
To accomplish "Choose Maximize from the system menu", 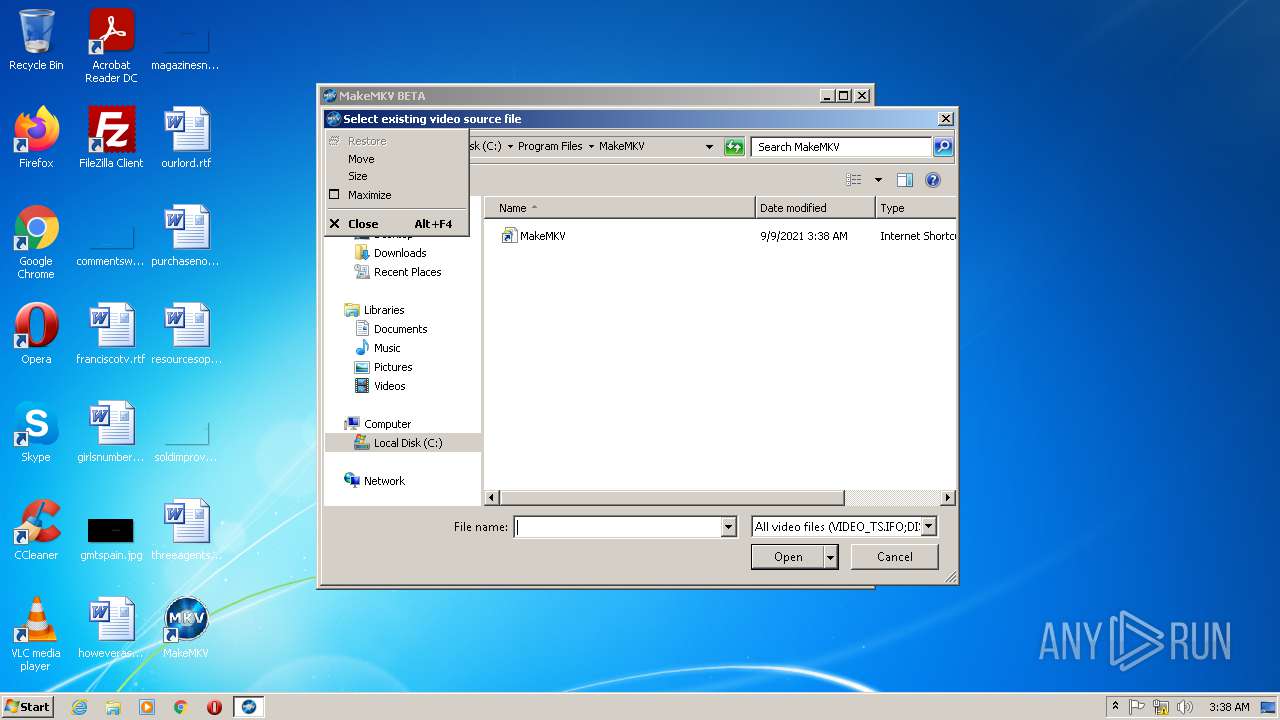I will (369, 195).
